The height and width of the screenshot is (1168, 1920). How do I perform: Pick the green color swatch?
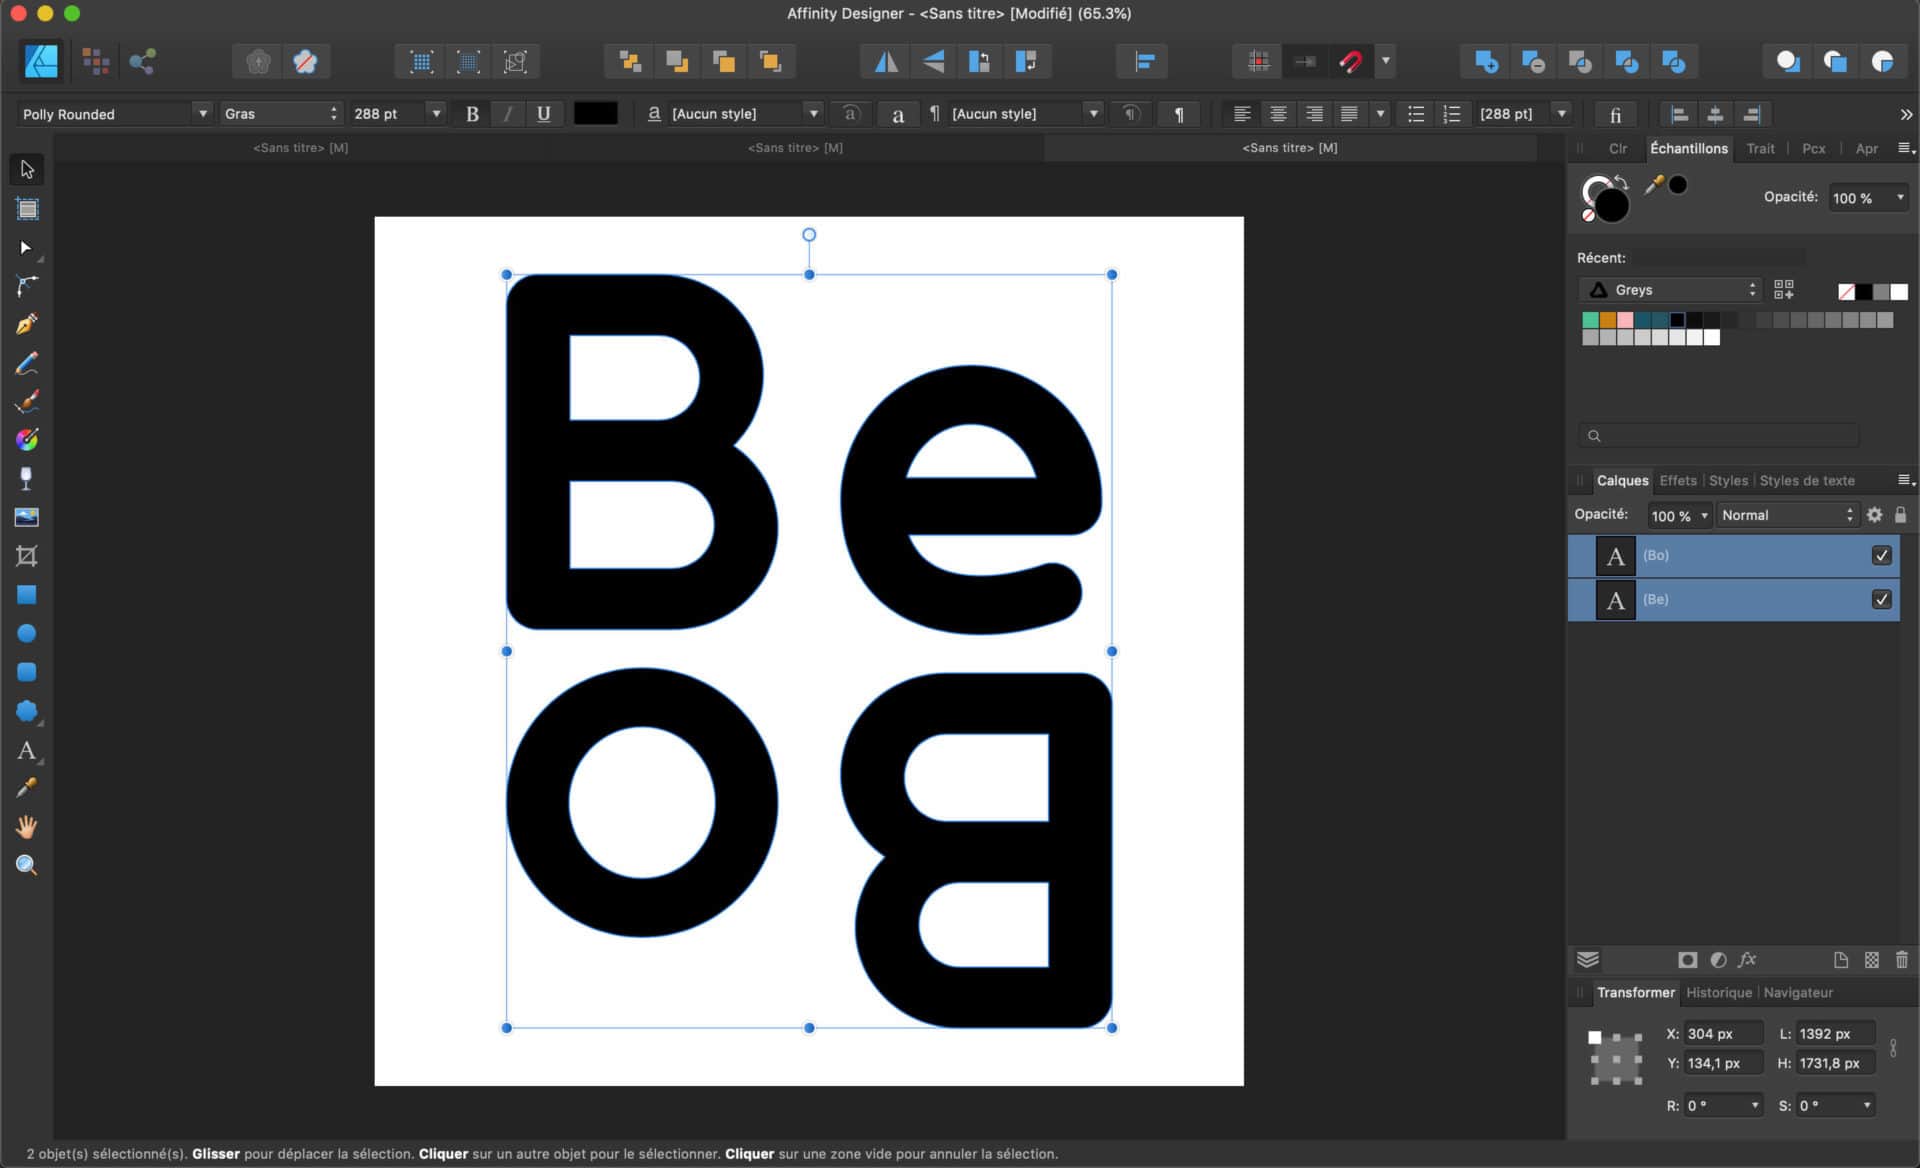[x=1588, y=320]
